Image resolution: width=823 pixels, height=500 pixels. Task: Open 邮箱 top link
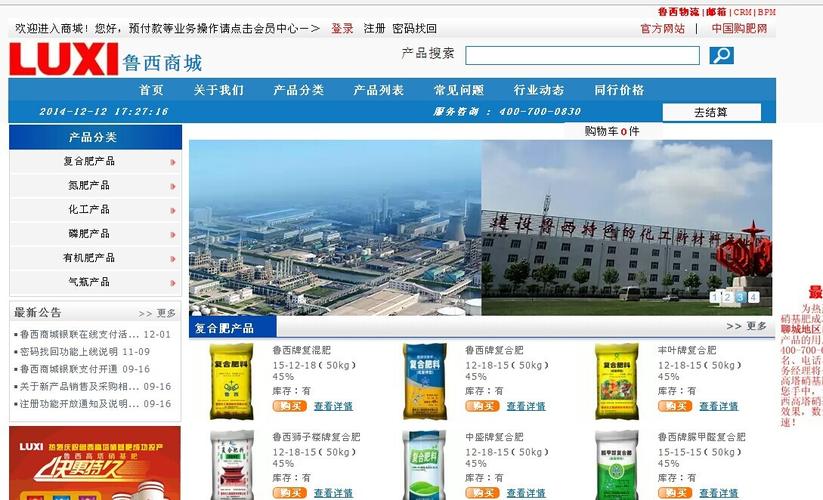716,12
